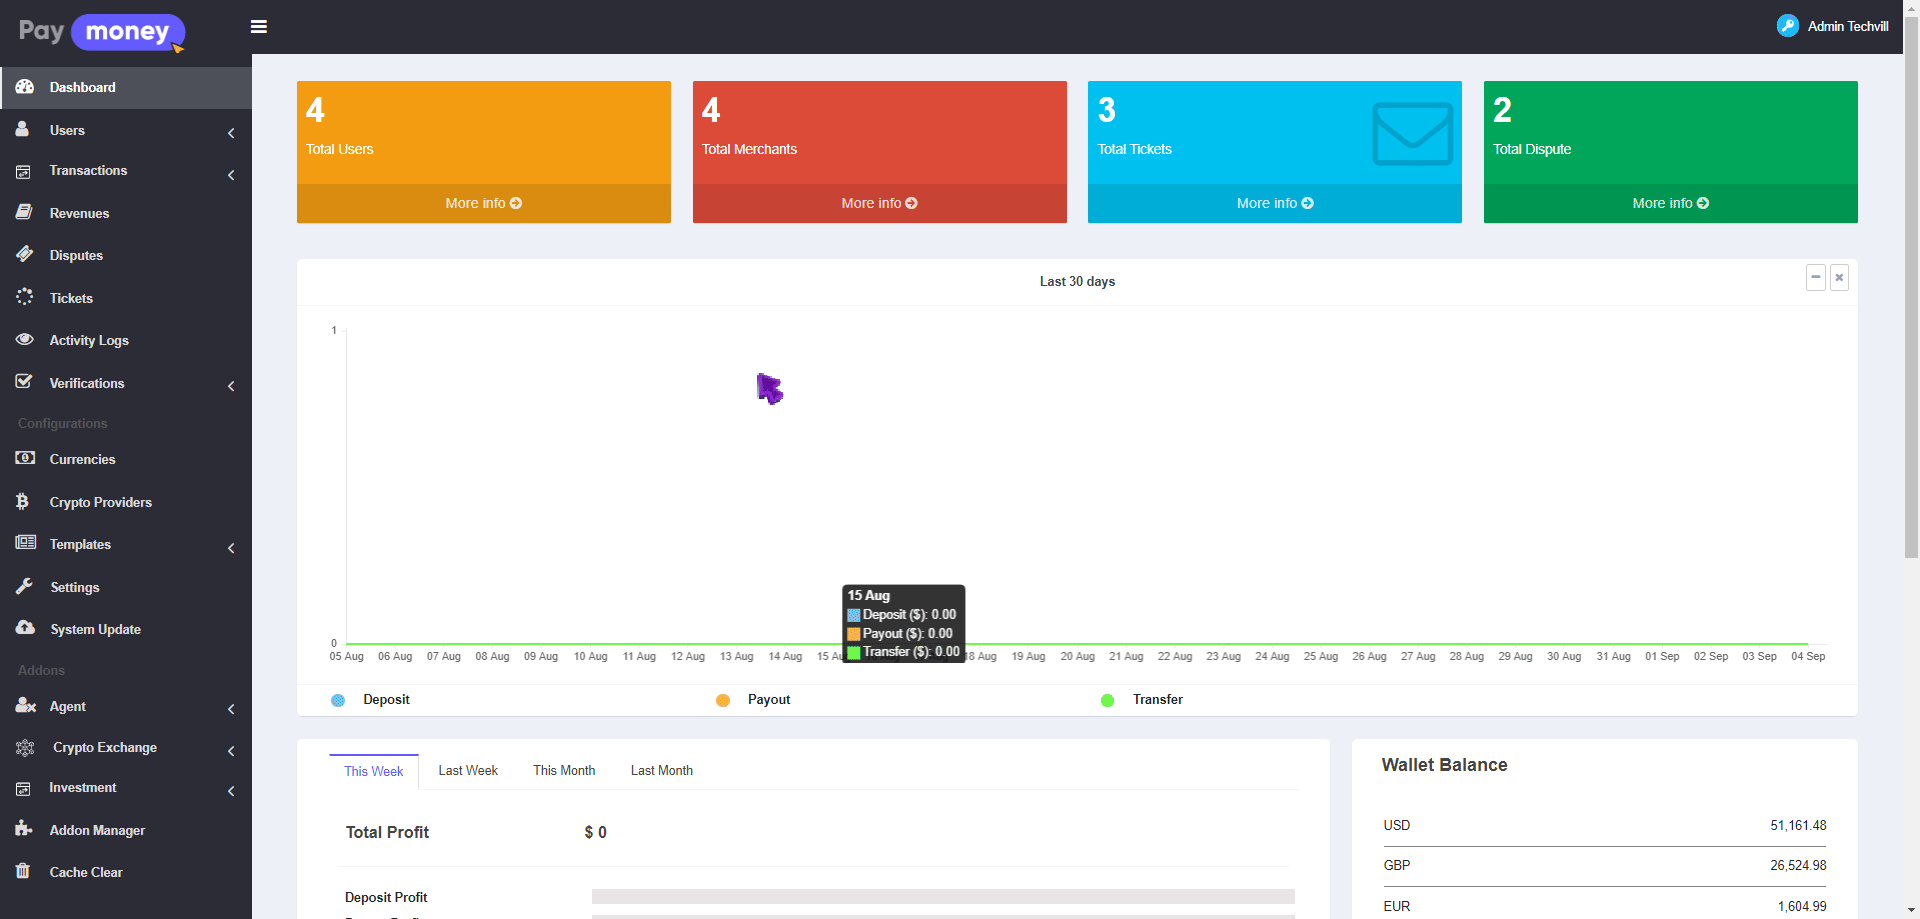The image size is (1920, 919).
Task: Click the Cache Clear trash icon
Action: (x=23, y=871)
